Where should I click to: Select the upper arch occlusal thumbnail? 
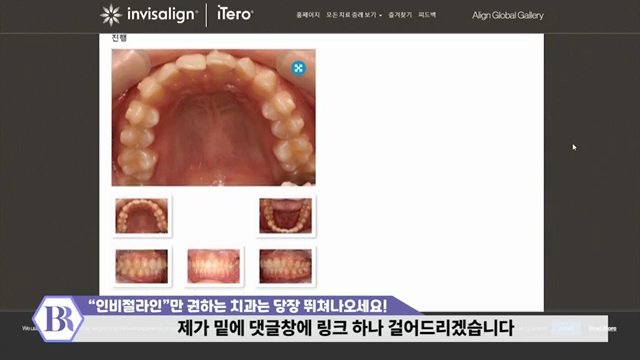(142, 216)
